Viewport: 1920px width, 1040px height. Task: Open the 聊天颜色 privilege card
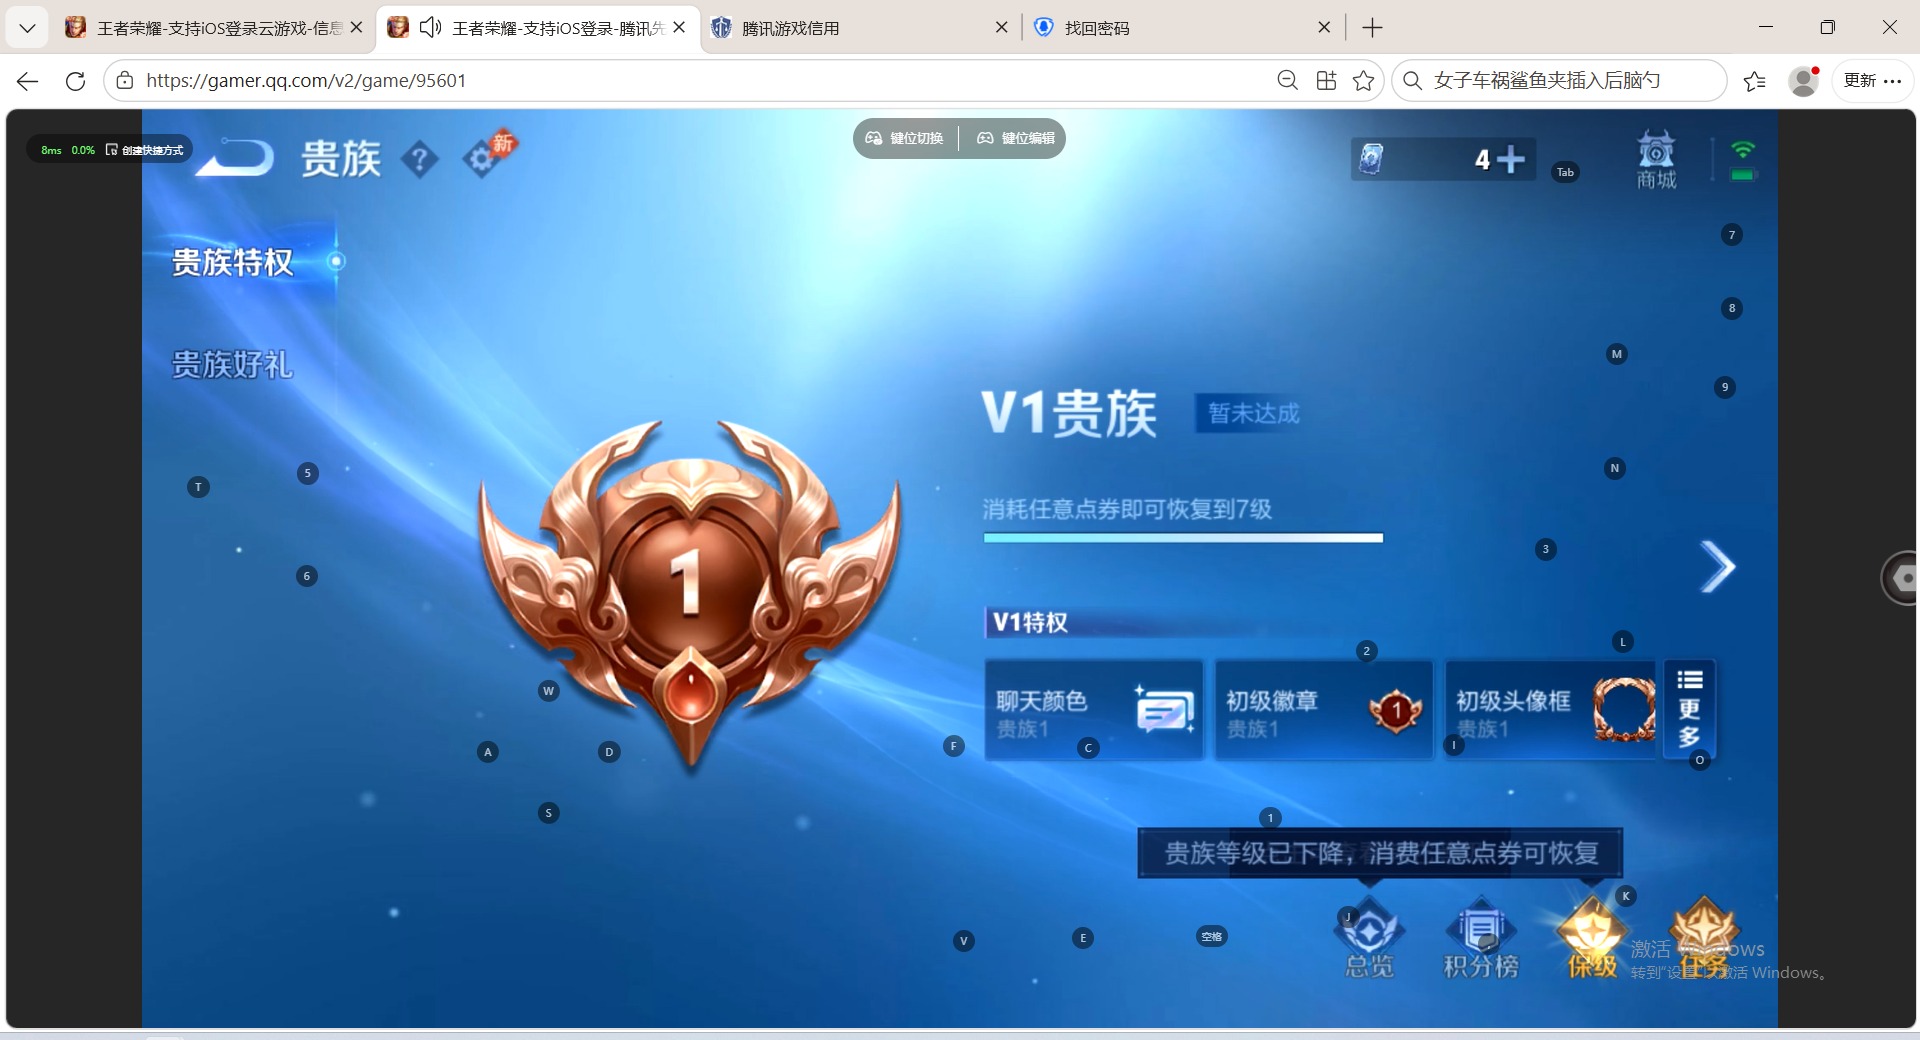(1093, 710)
